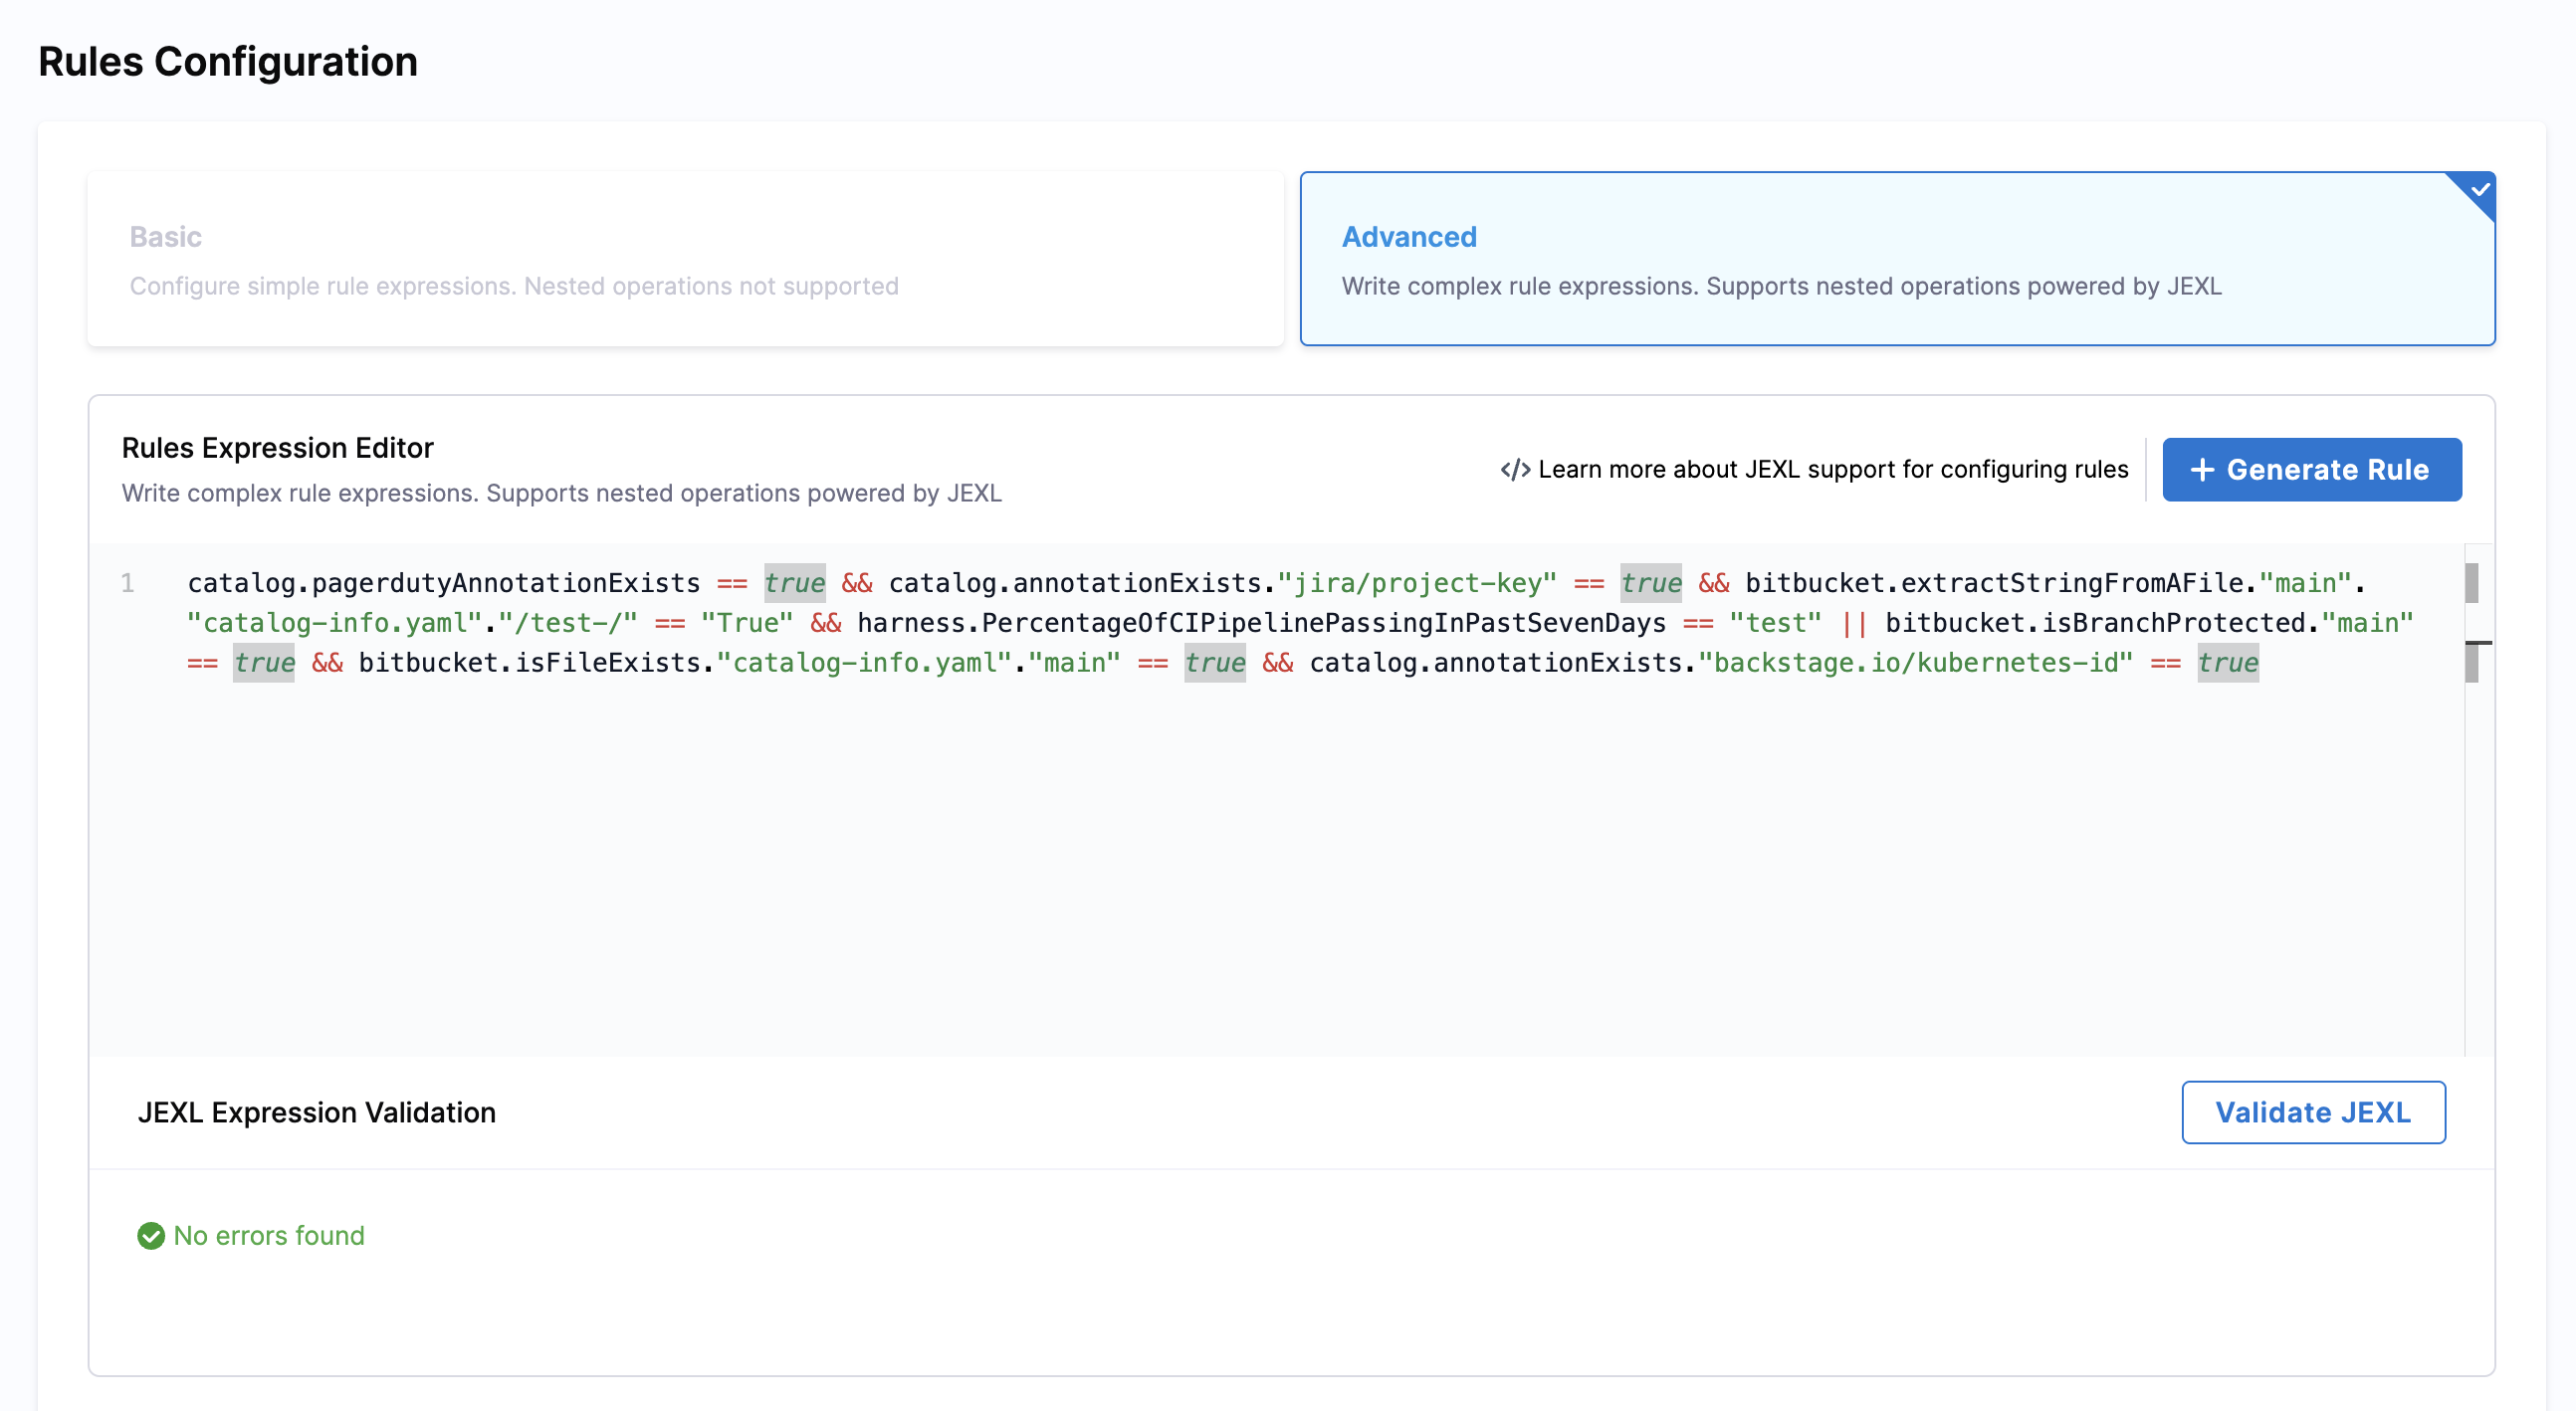Click on catalog.pagerdutyAnnotationExists in the expression
This screenshot has width=2576, height=1411.
[x=443, y=583]
